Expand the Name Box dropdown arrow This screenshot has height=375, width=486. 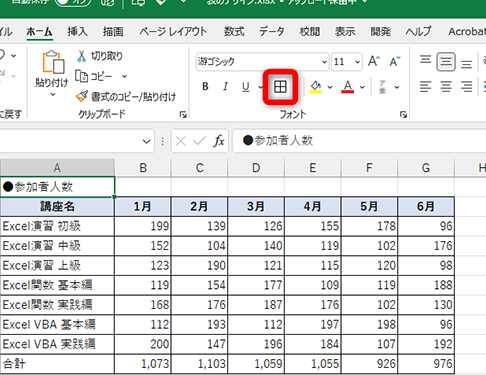(146, 141)
